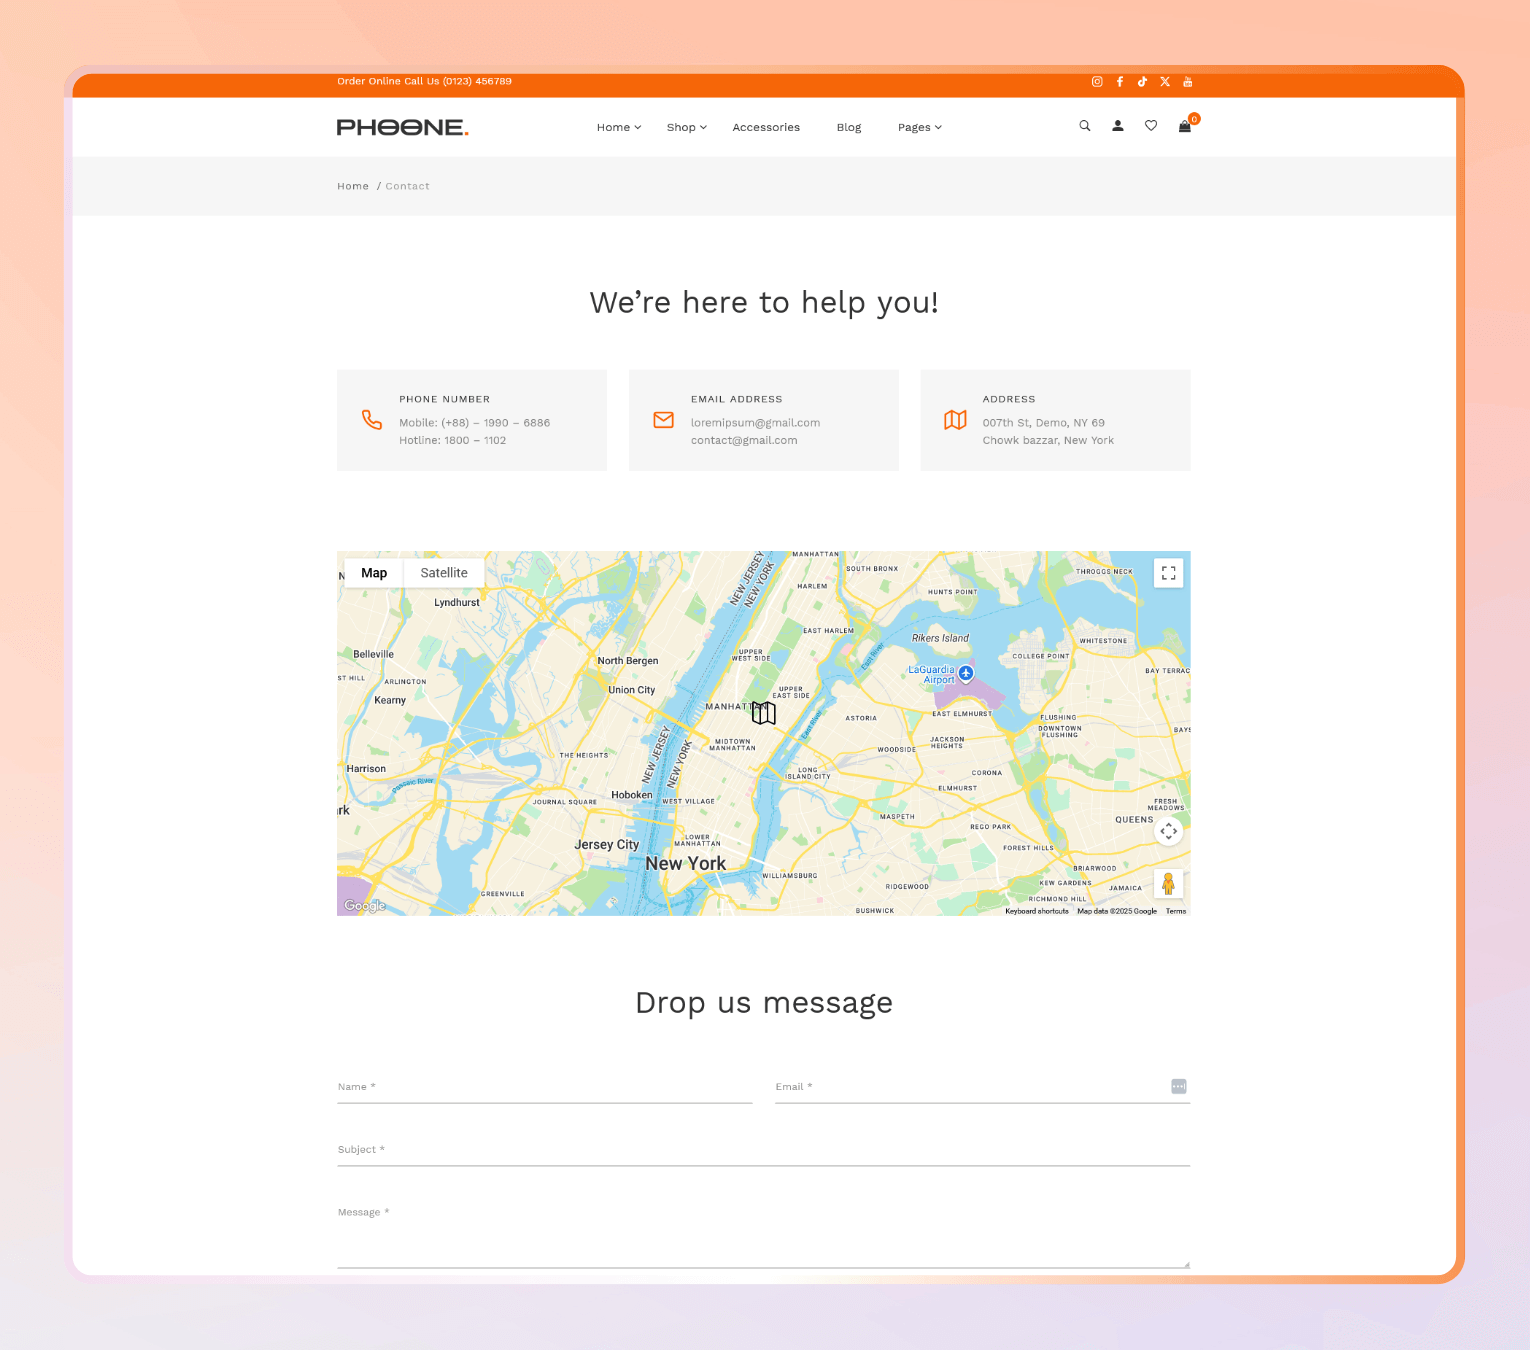Go to Home via the breadcrumb
The width and height of the screenshot is (1530, 1350).
click(x=353, y=186)
